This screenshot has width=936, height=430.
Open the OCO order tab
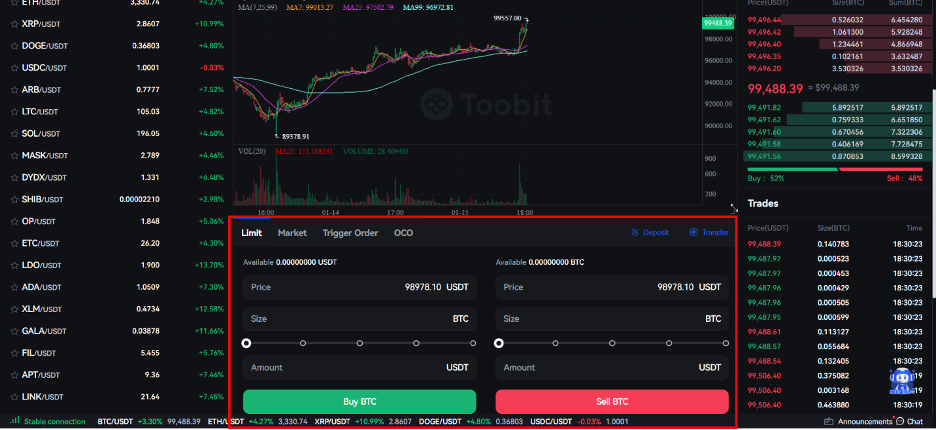[x=403, y=232]
